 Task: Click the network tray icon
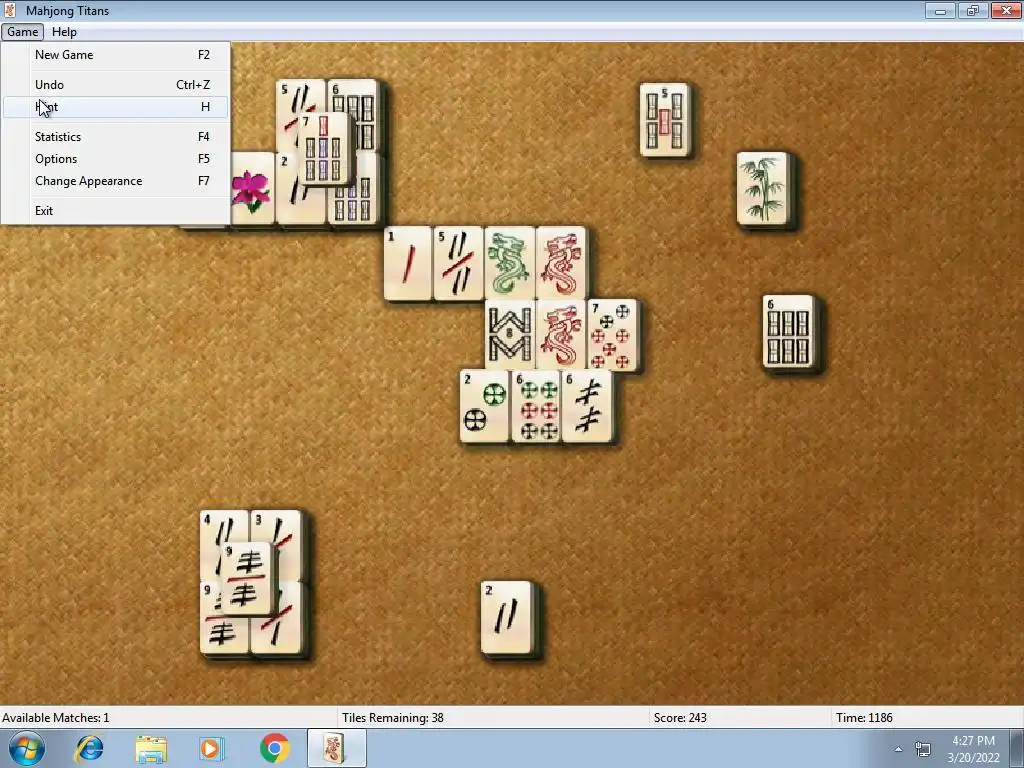[x=923, y=749]
